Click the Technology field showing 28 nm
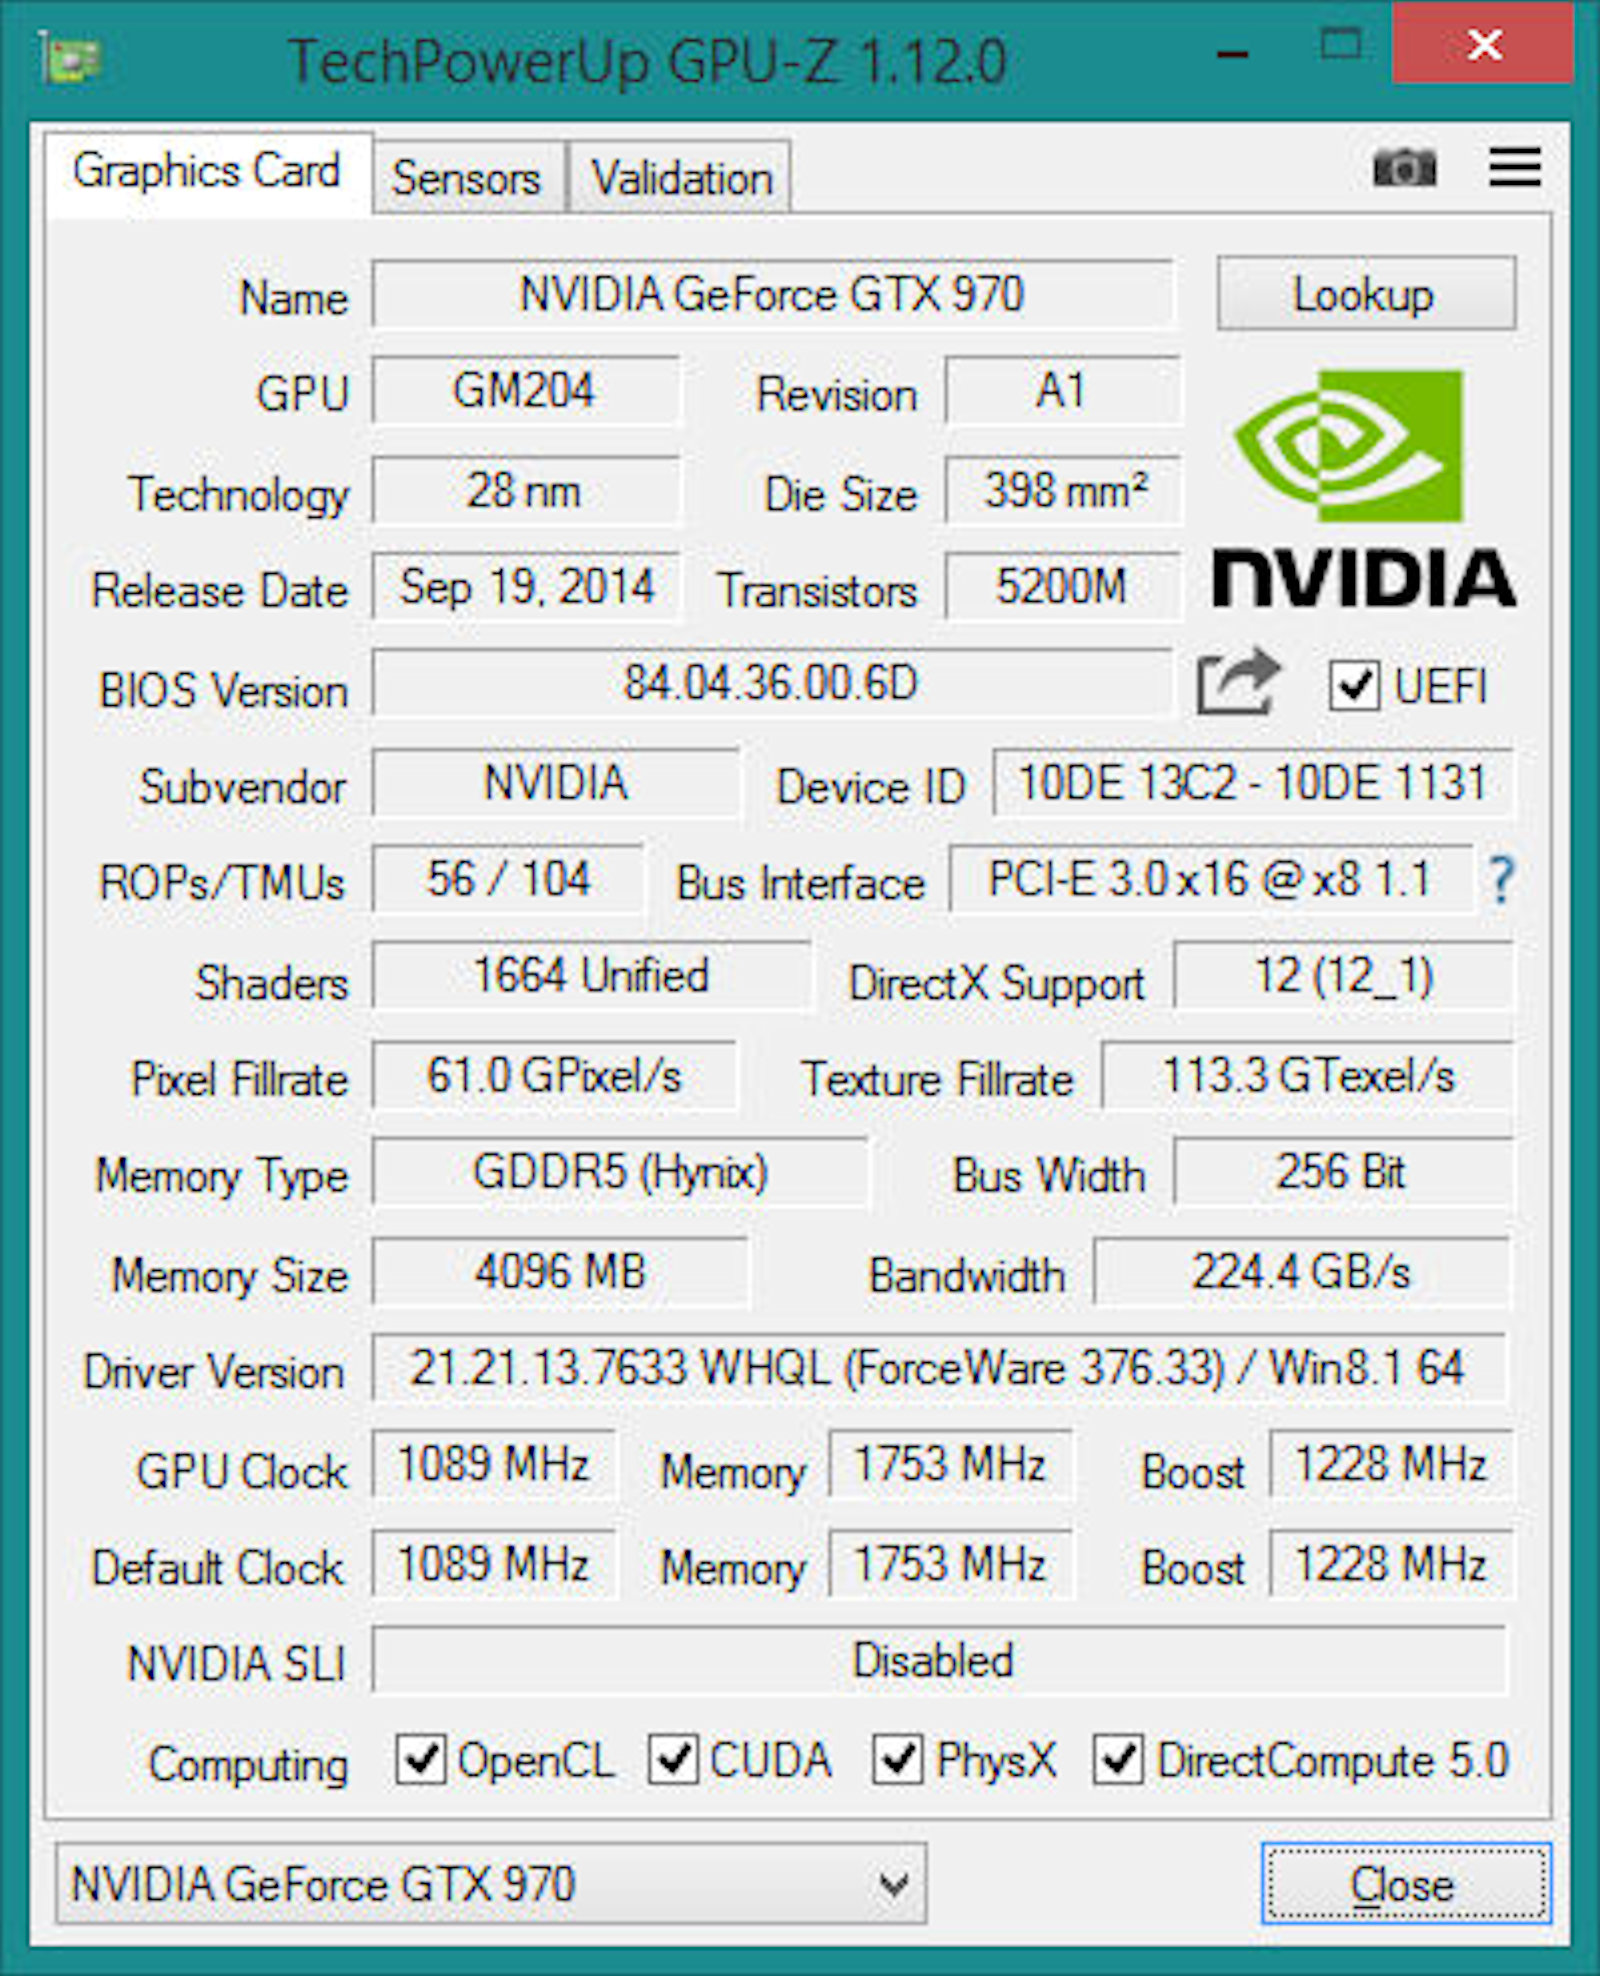The width and height of the screenshot is (1600, 1976). point(525,490)
